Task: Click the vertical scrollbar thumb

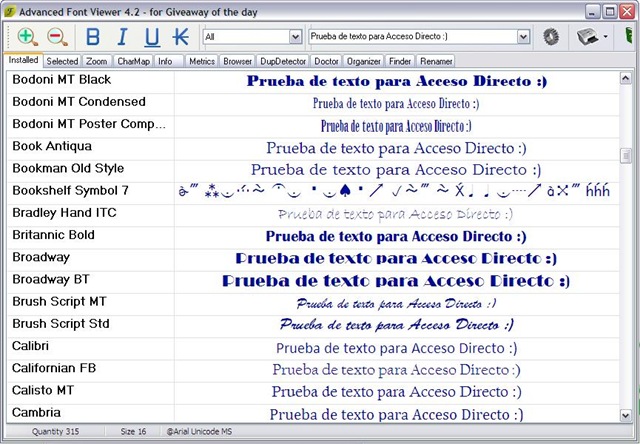Action: 625,155
